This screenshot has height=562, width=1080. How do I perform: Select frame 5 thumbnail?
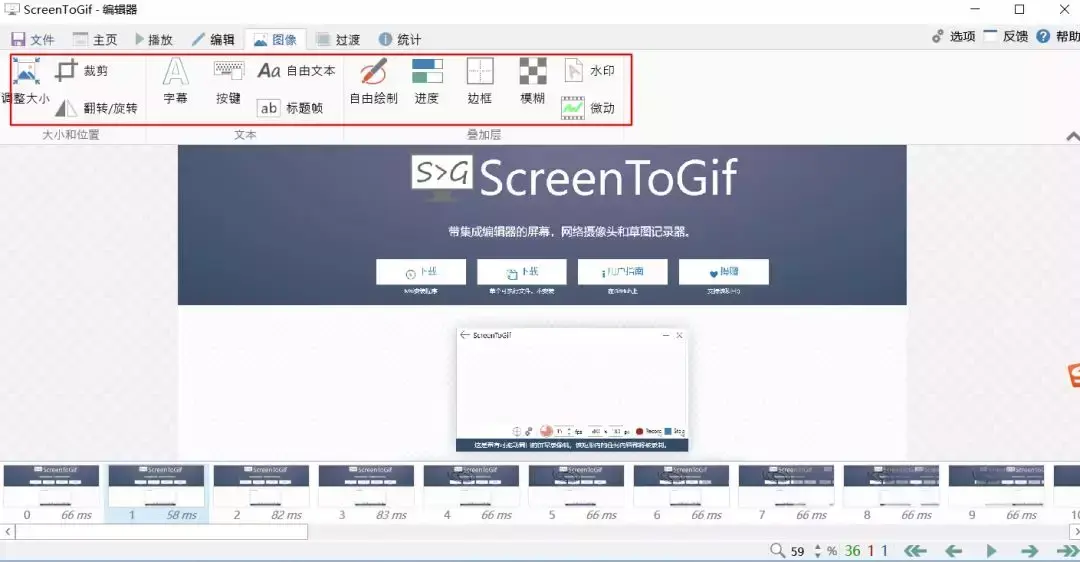[x=577, y=493]
